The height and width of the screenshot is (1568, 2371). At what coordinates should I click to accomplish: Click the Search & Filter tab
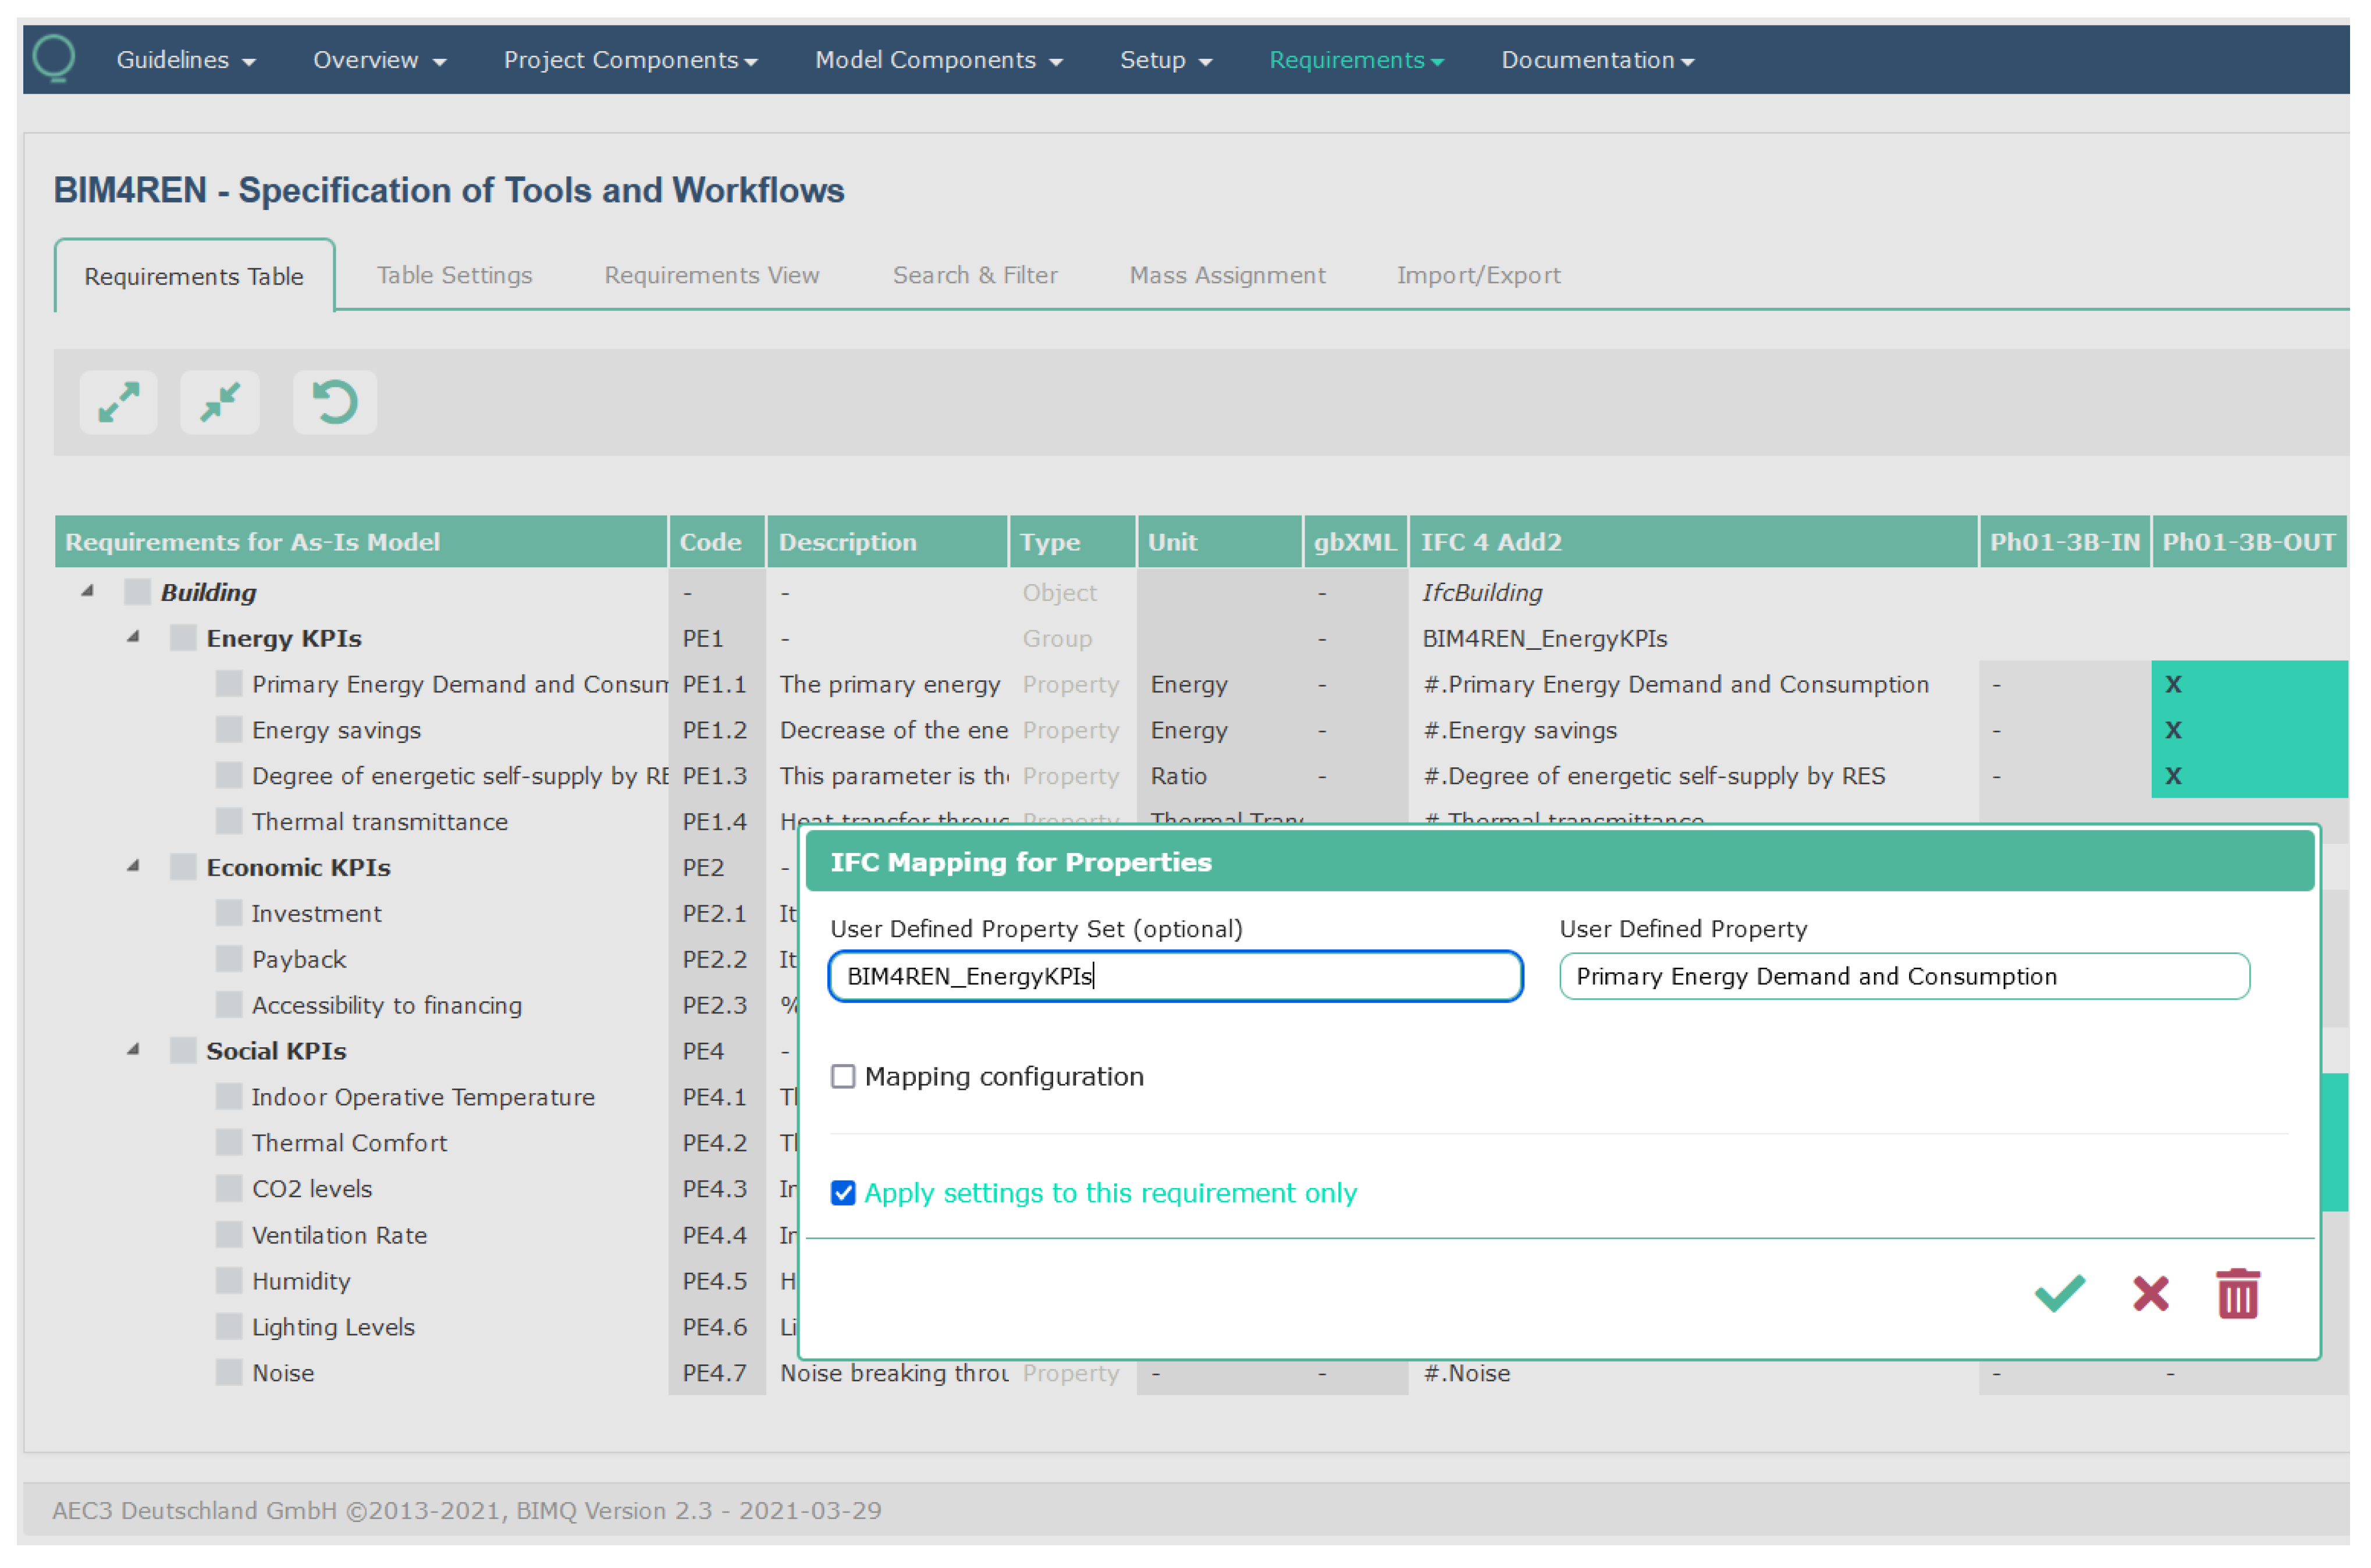click(x=974, y=276)
